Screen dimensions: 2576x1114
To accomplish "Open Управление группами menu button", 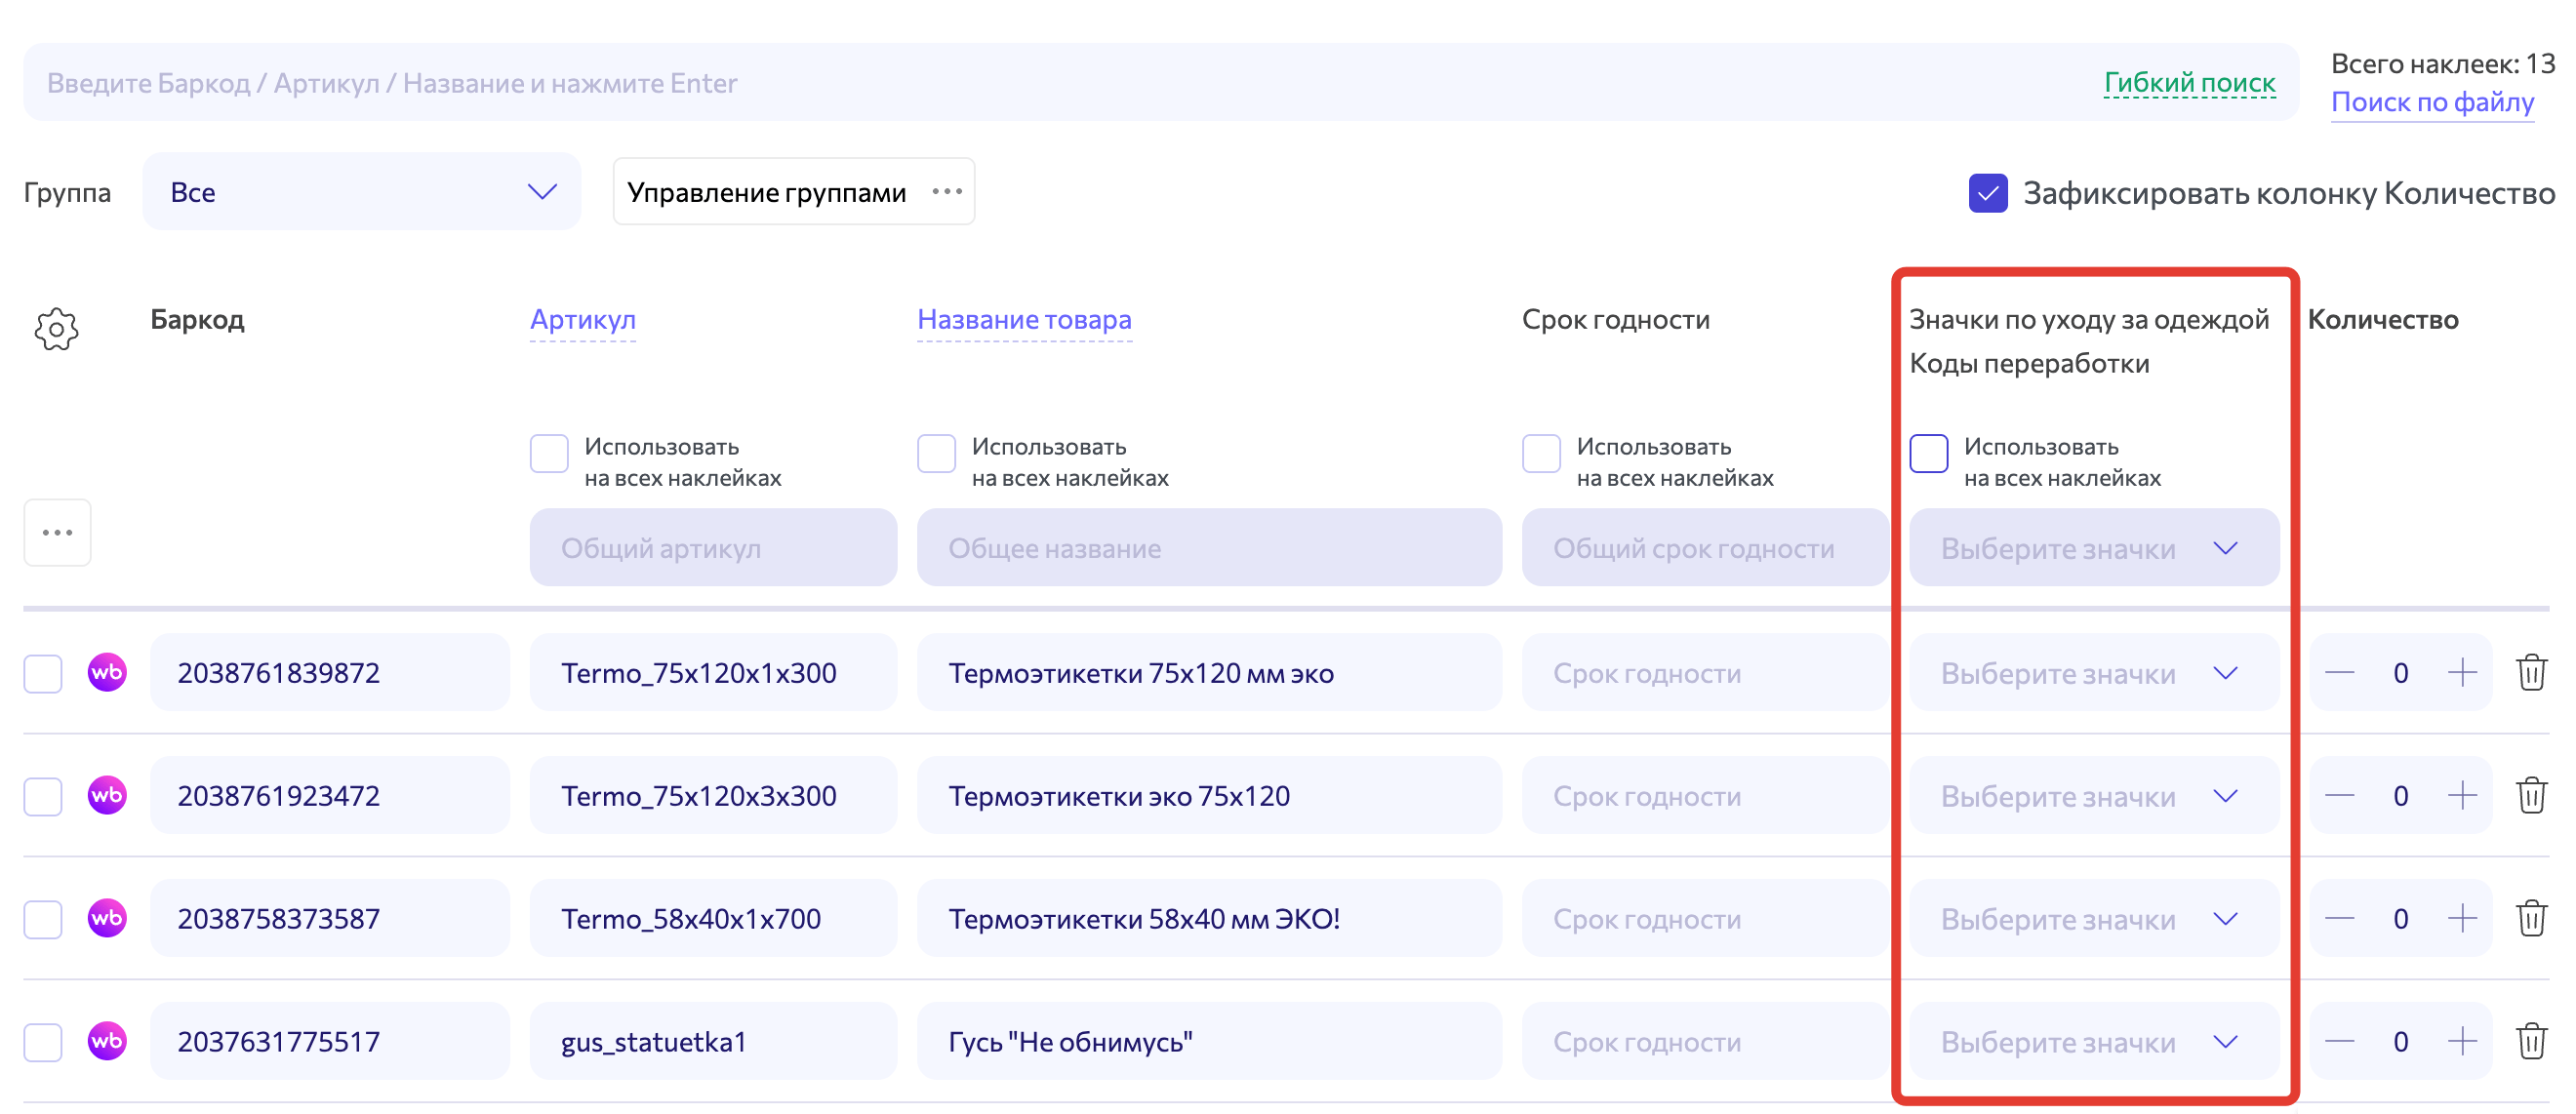I will click(793, 191).
